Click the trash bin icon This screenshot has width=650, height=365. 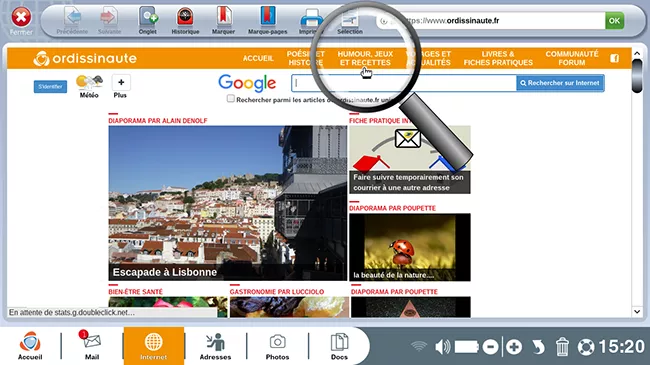[x=562, y=347]
